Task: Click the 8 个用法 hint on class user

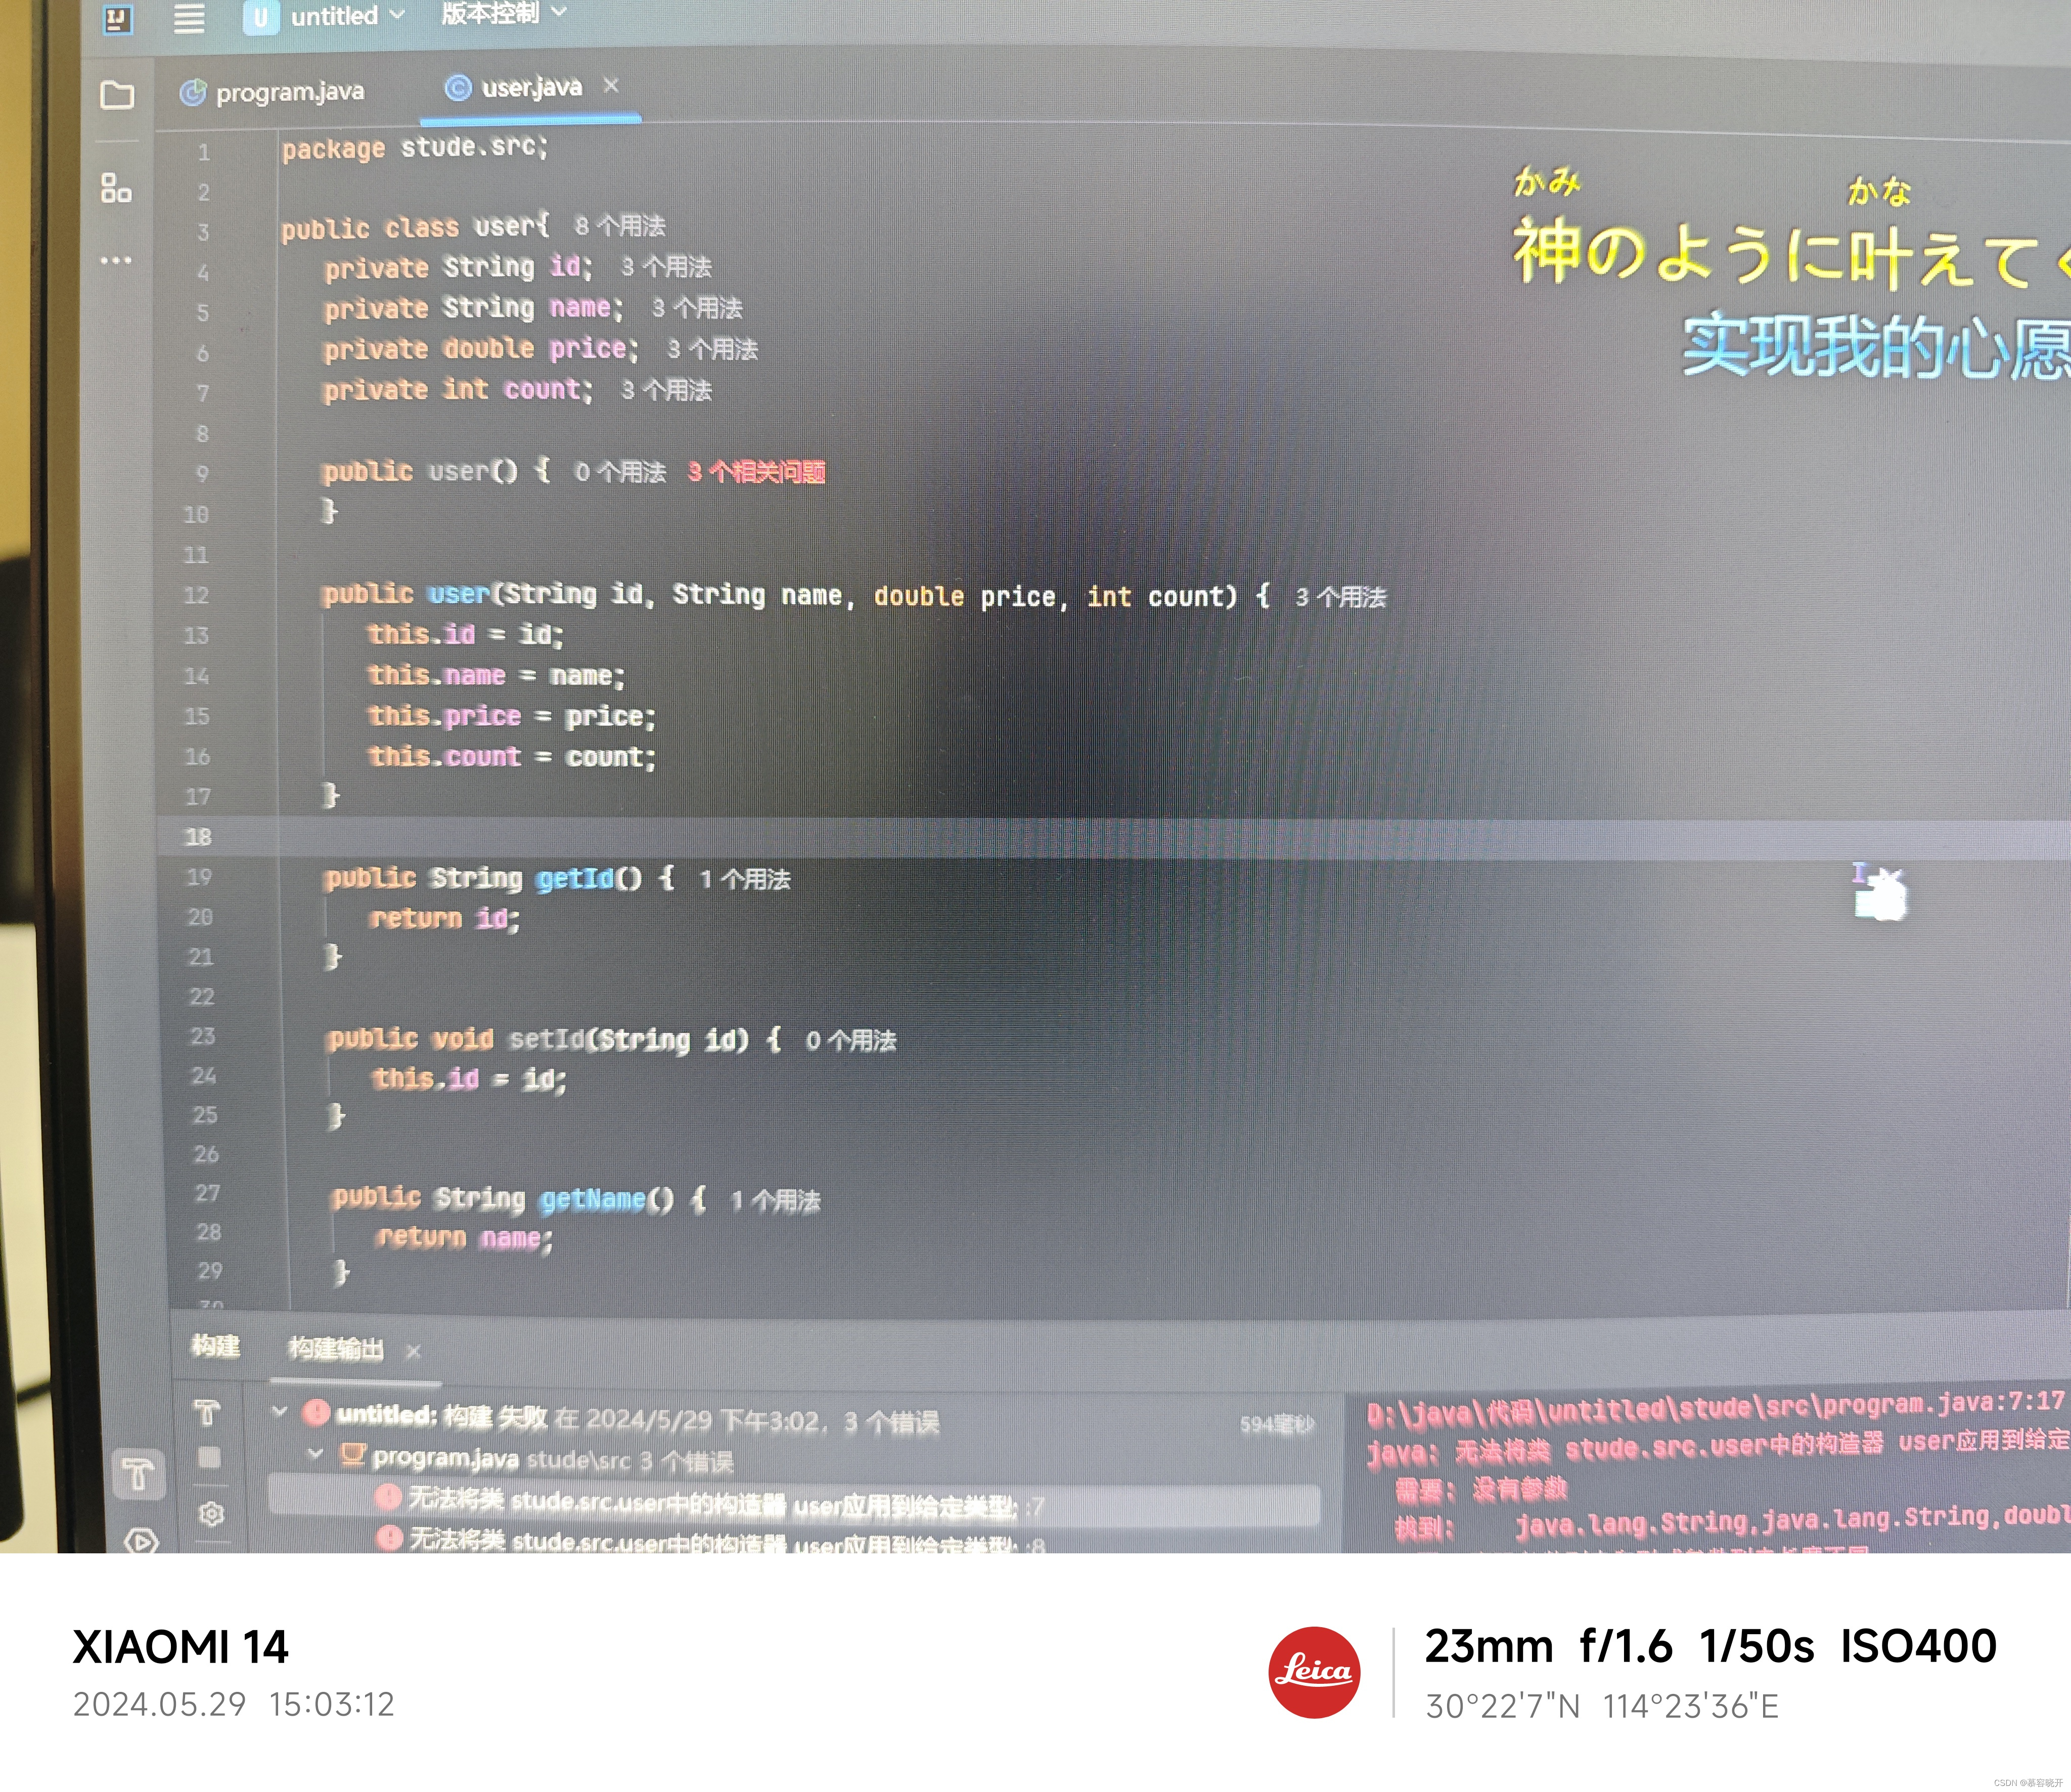Action: 620,226
